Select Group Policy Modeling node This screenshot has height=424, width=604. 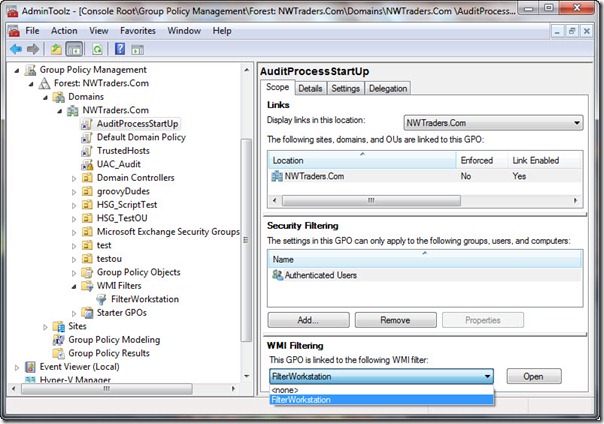pos(113,340)
